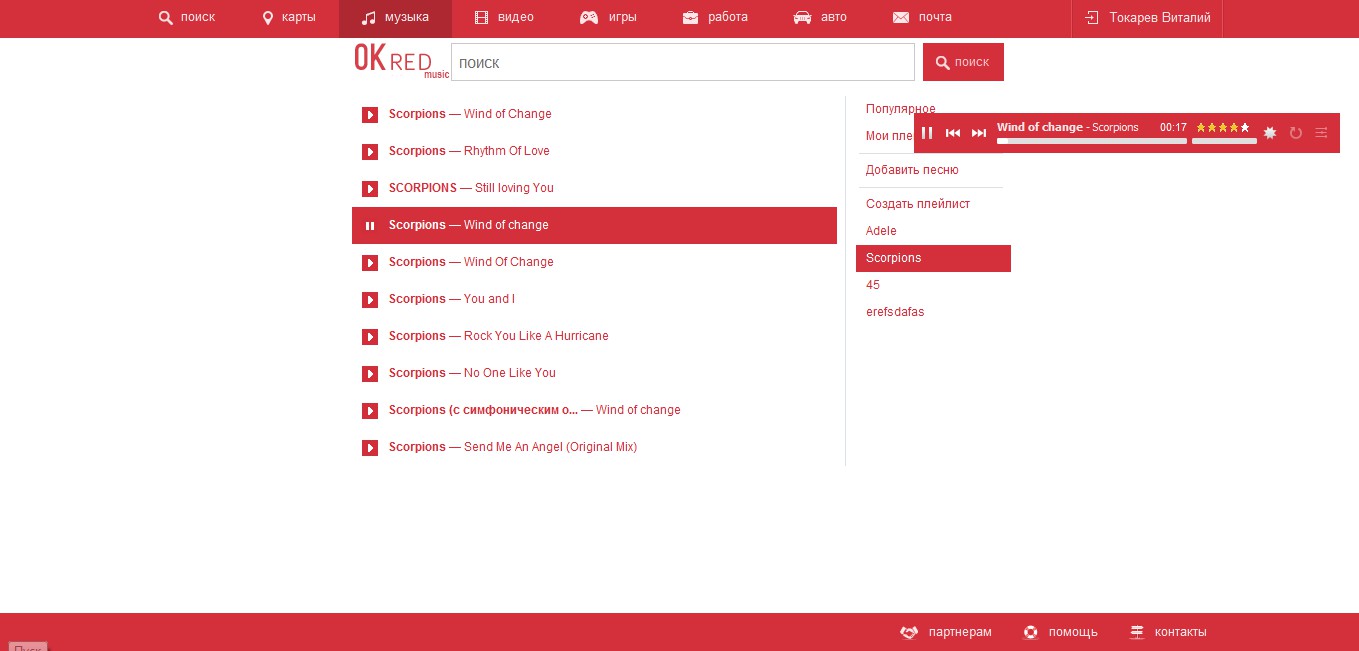Open музыка tab in top navigation

(395, 17)
